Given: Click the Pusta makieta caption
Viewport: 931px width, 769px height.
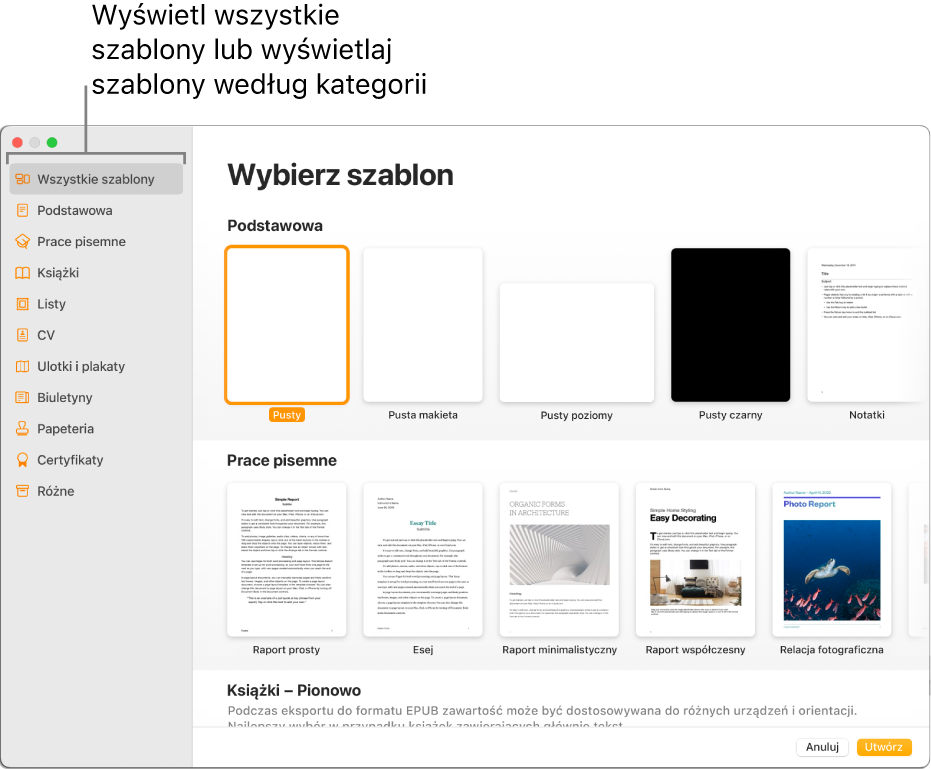Looking at the screenshot, I should click(x=423, y=415).
